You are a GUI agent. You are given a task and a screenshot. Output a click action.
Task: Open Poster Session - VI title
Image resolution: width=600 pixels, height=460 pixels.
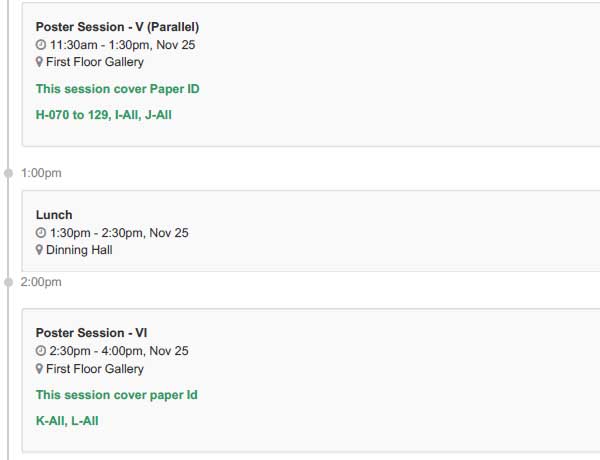click(91, 333)
